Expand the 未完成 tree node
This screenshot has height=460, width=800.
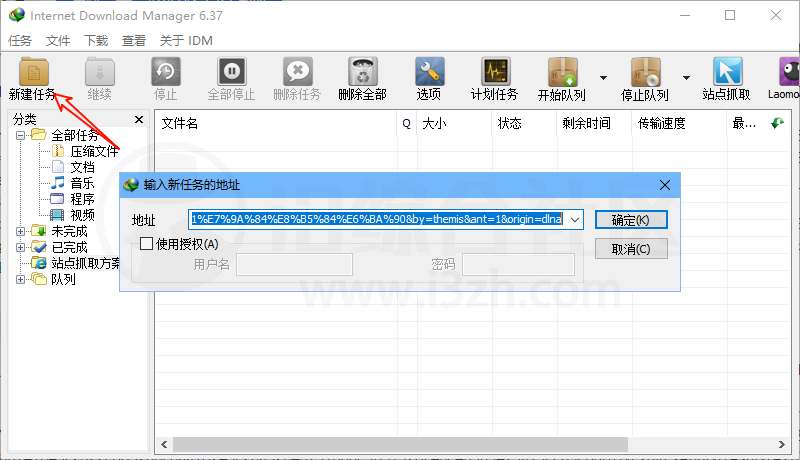[x=21, y=231]
